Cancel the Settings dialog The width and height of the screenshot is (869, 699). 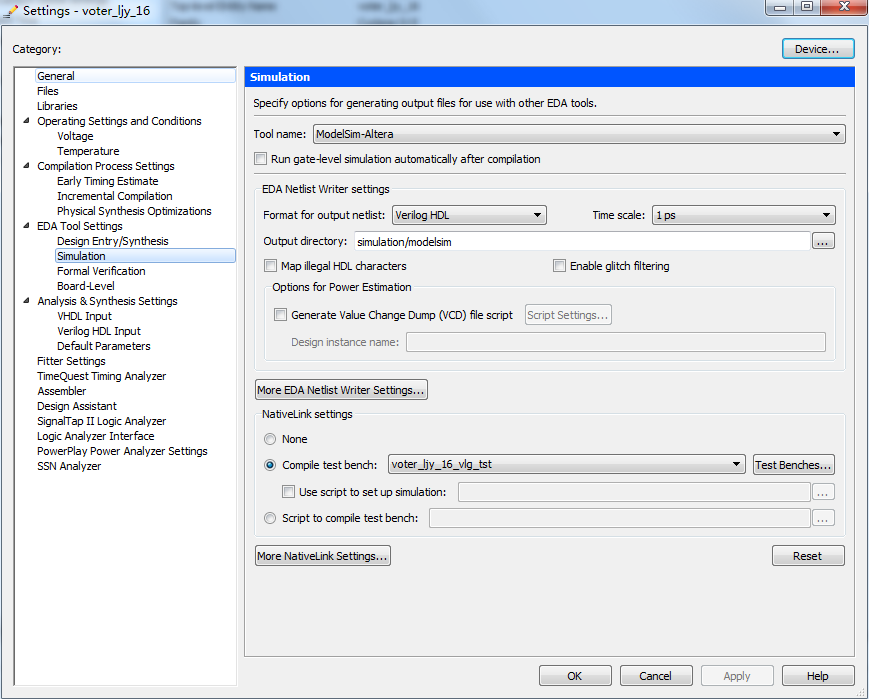click(x=656, y=676)
